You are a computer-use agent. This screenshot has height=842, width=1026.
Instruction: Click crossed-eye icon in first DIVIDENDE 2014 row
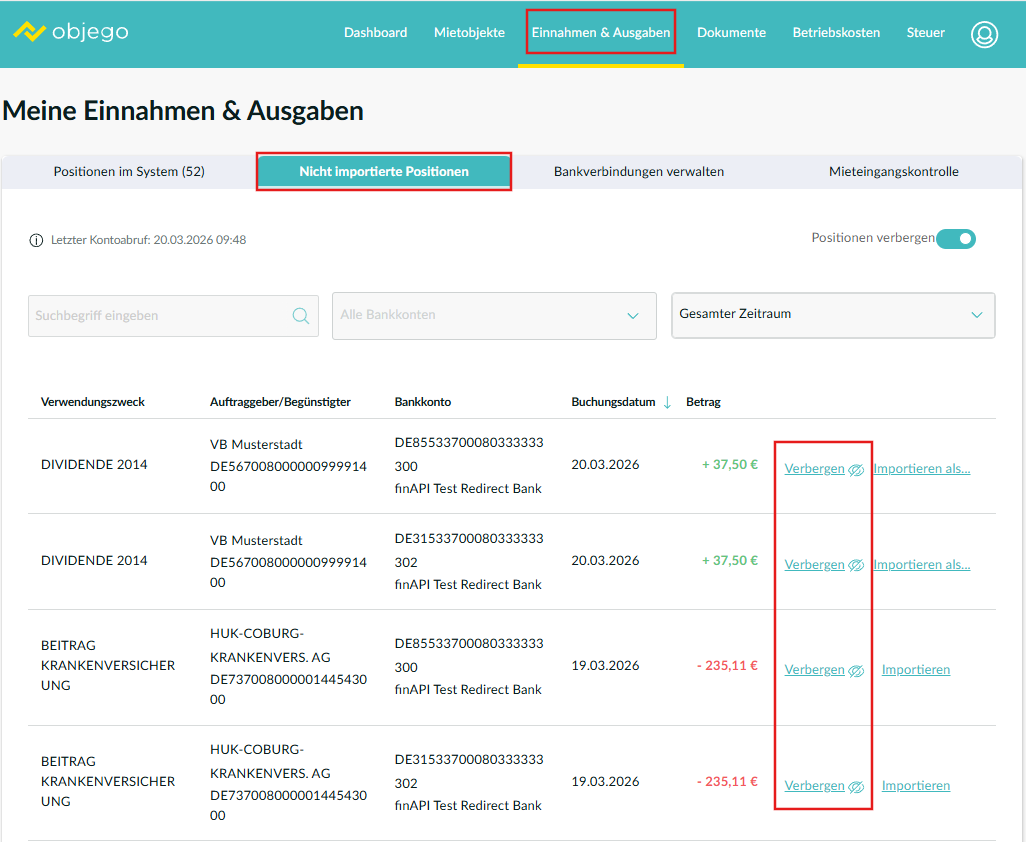(x=856, y=469)
